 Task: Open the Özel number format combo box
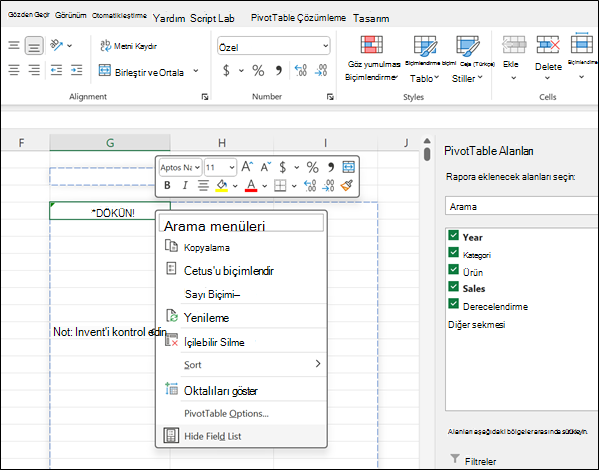pos(274,47)
